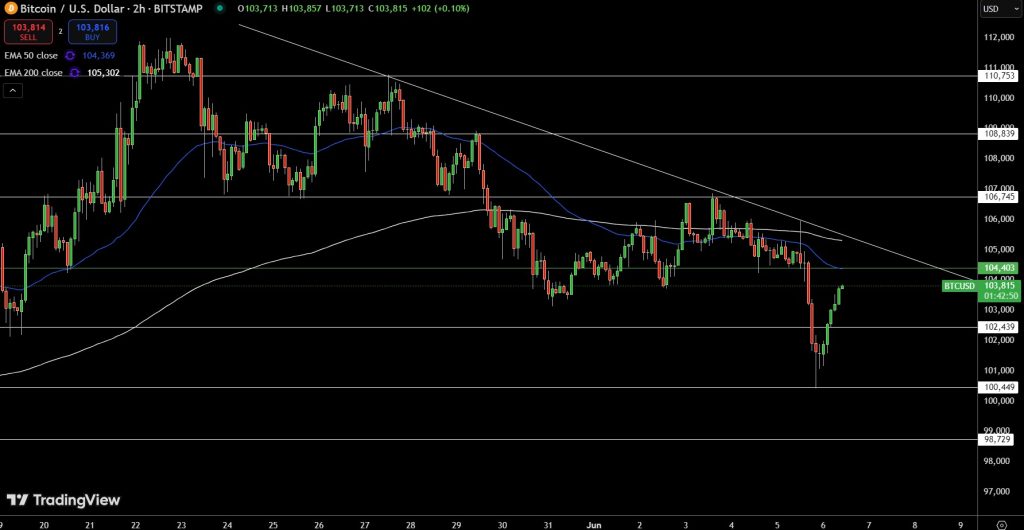Click the Bitcoin symbol logo icon
The image size is (1024, 530).
pyautogui.click(x=10, y=8)
